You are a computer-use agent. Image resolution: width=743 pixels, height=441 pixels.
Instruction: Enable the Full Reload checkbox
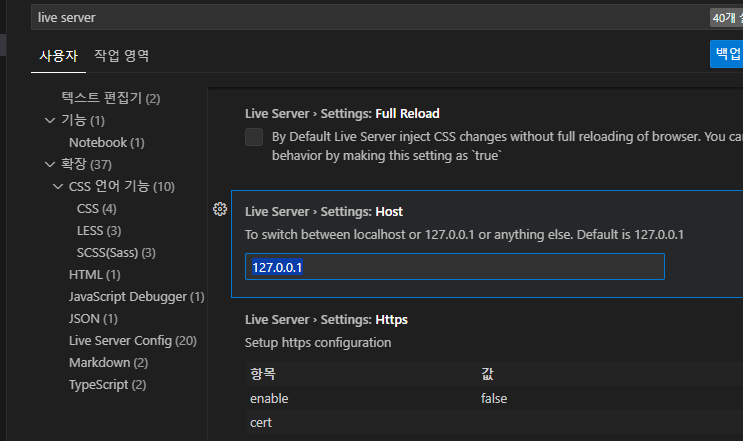click(x=254, y=137)
